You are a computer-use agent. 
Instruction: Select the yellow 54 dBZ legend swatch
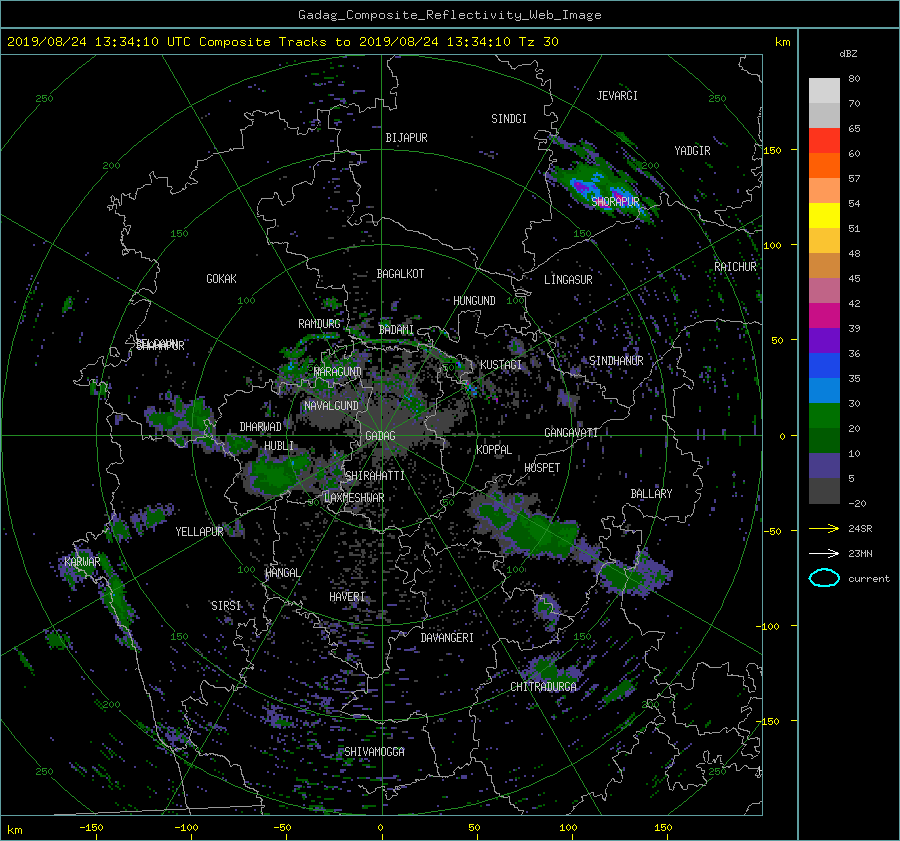[x=824, y=215]
